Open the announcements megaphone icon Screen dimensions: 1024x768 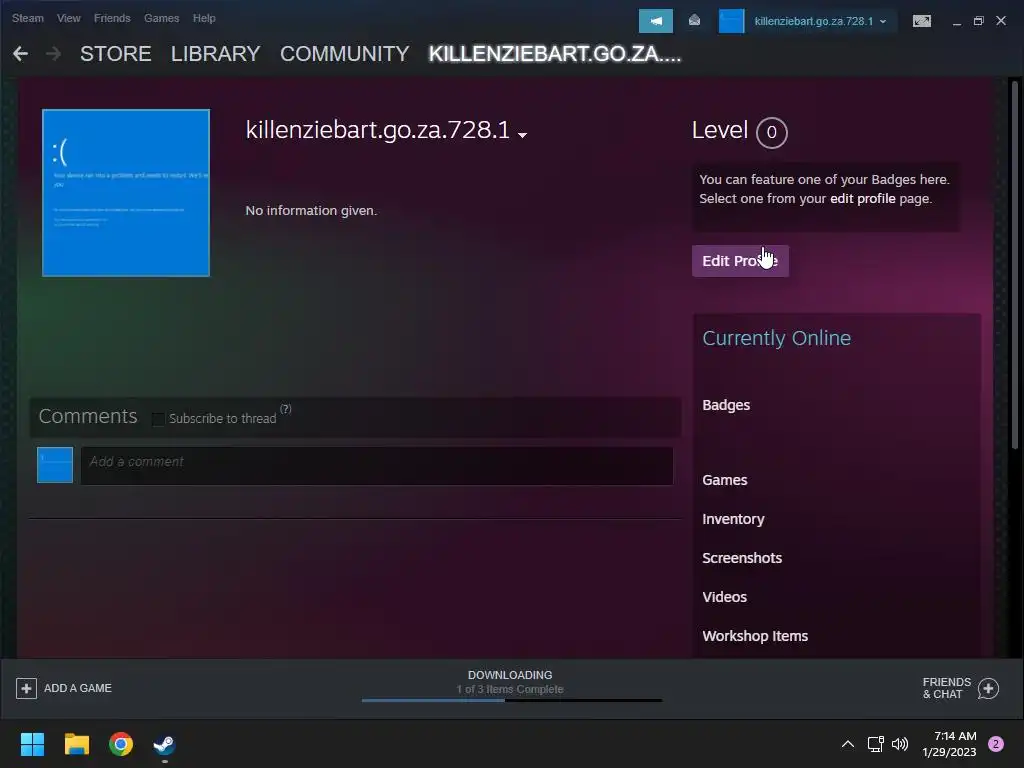click(656, 21)
